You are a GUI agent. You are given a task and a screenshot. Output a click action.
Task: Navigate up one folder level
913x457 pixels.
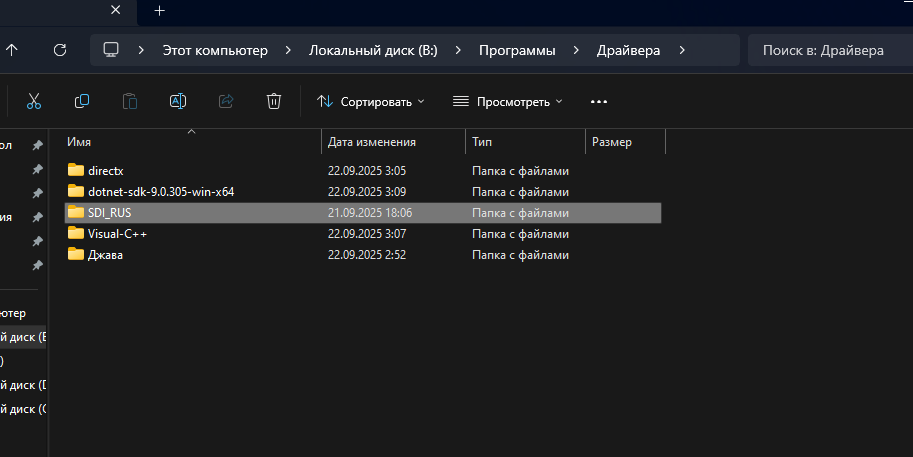pyautogui.click(x=12, y=50)
